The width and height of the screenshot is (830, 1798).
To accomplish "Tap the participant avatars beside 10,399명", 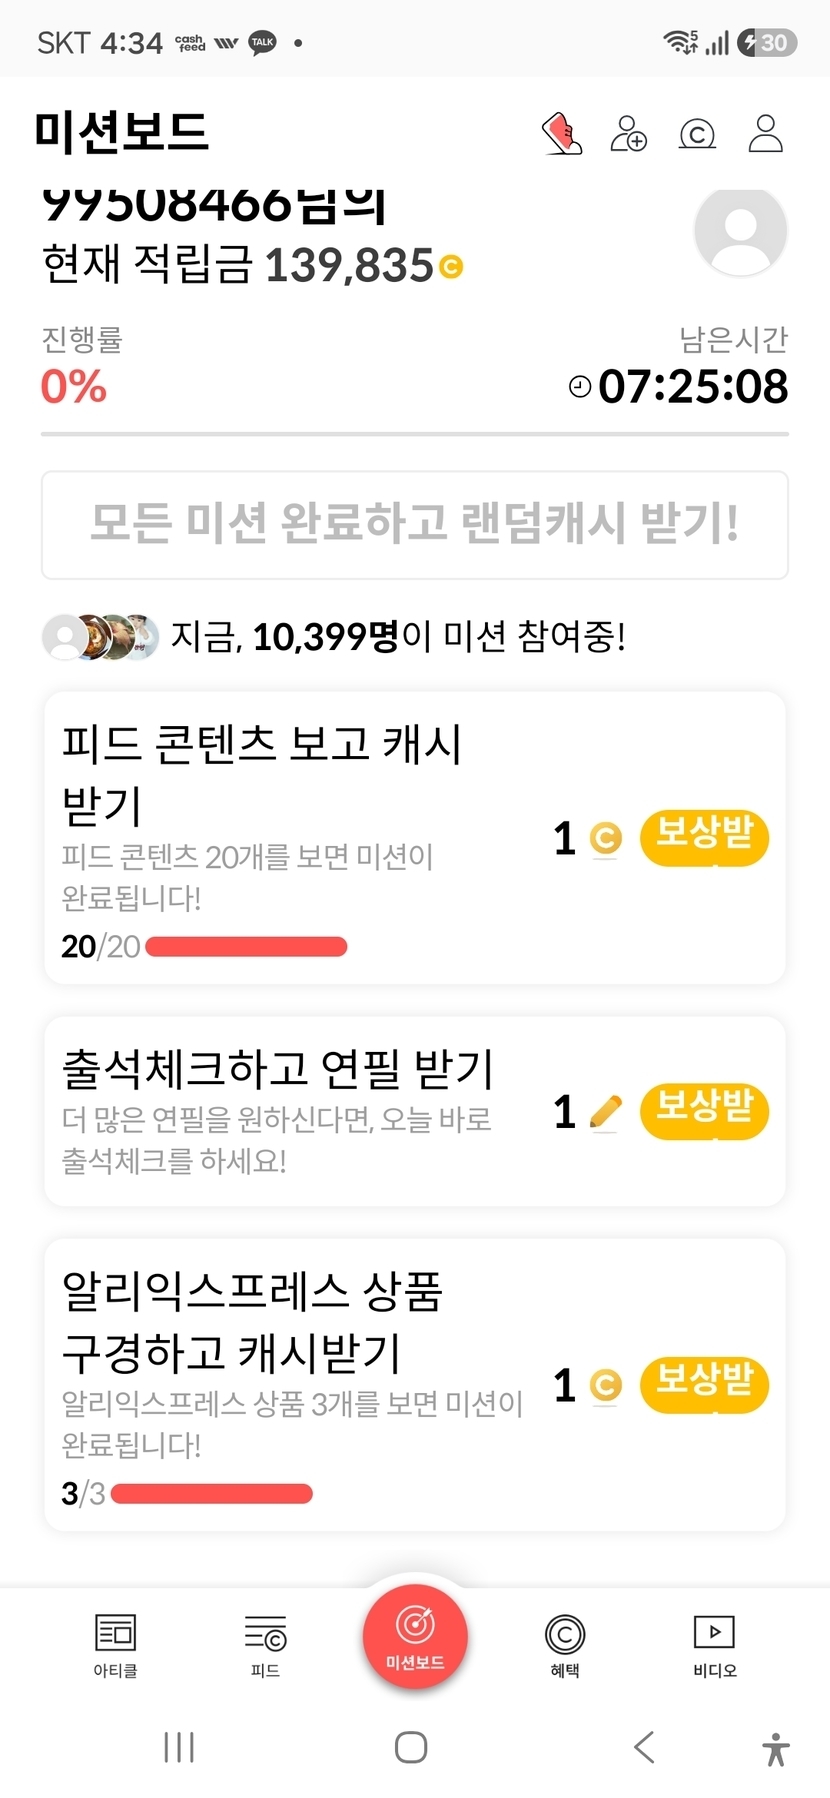I will (x=100, y=636).
